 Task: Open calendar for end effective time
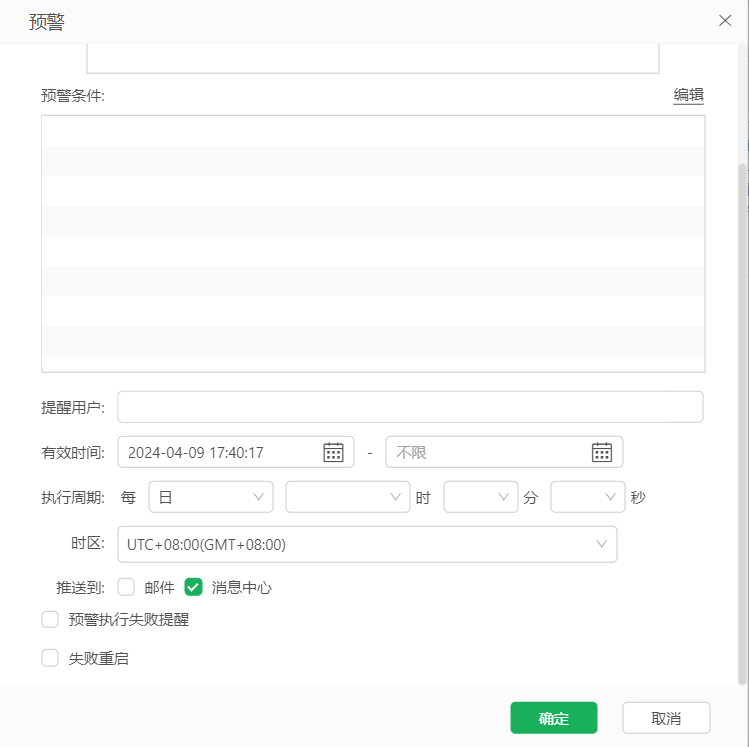click(601, 452)
